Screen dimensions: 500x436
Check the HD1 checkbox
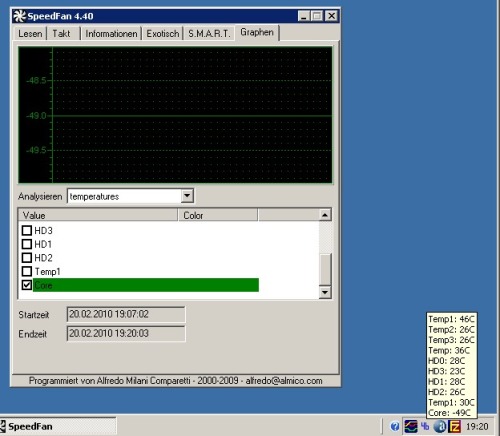click(27, 244)
